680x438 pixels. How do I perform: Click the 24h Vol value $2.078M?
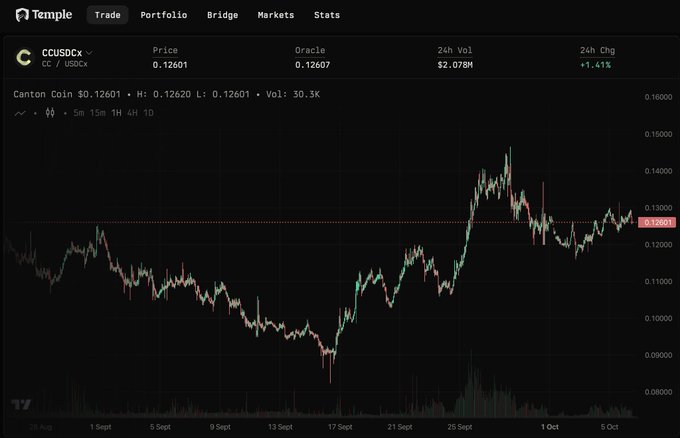pos(455,65)
